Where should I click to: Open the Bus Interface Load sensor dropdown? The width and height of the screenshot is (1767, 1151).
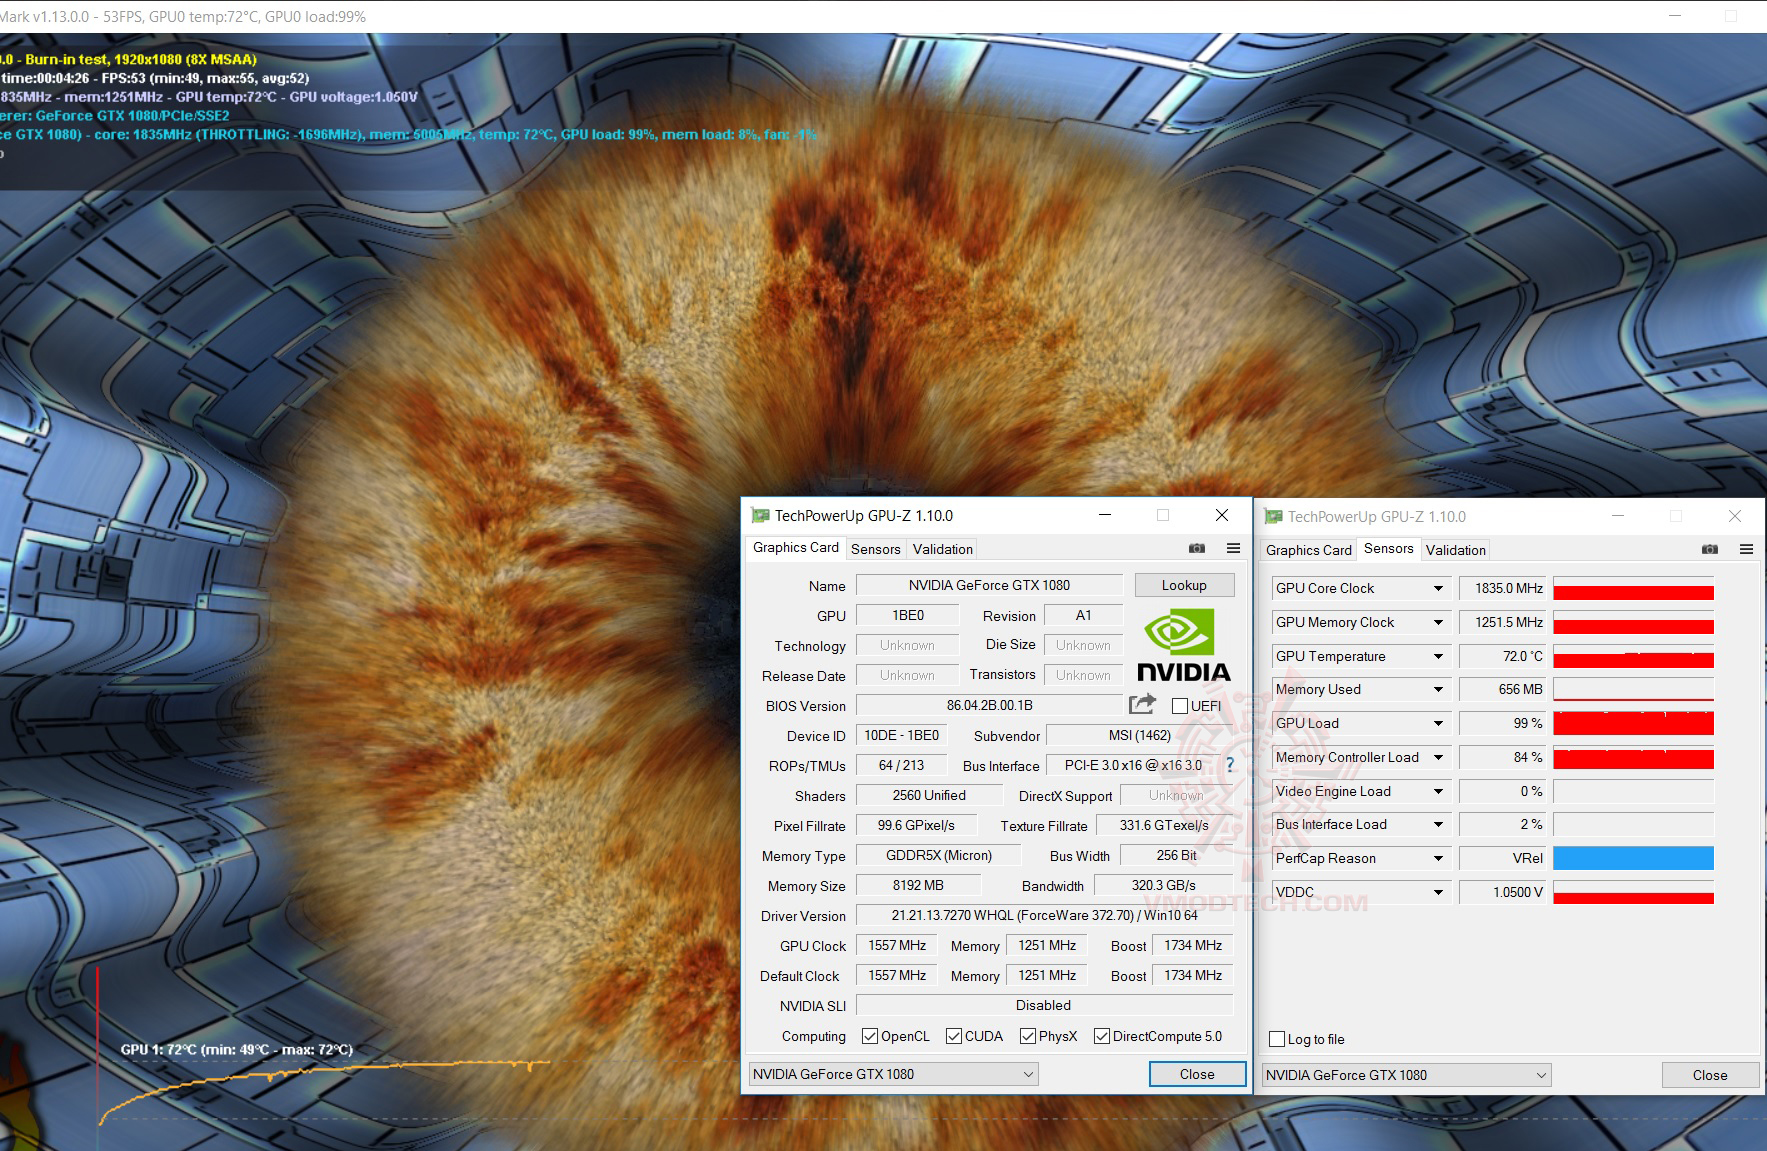click(x=1438, y=824)
